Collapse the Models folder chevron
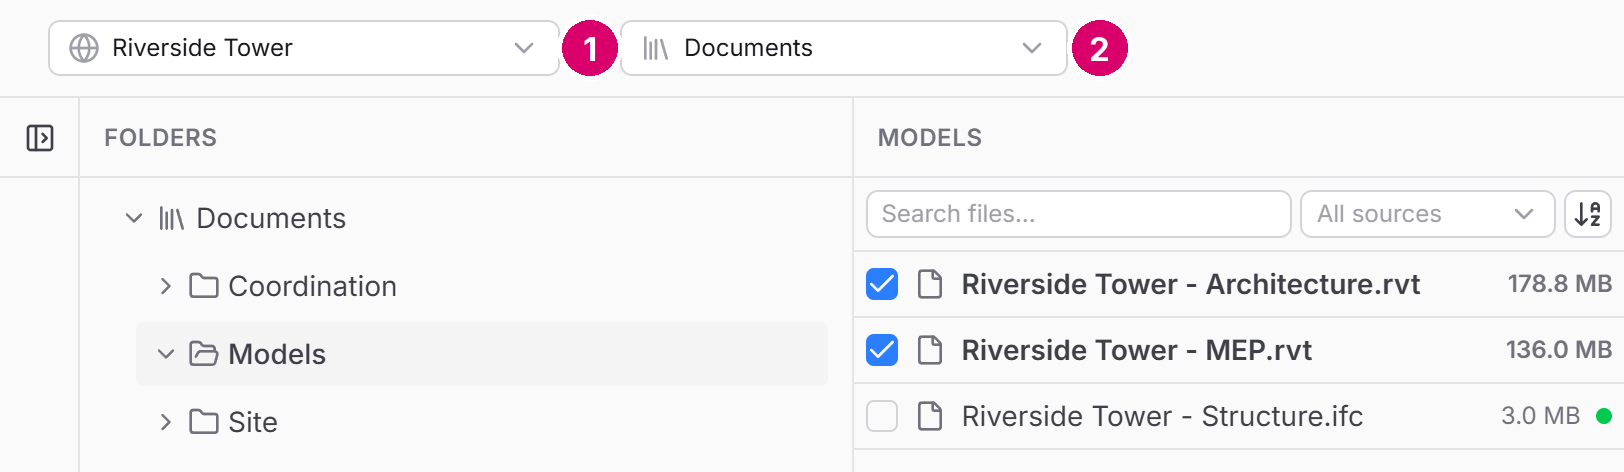This screenshot has height=472, width=1624. tap(166, 354)
